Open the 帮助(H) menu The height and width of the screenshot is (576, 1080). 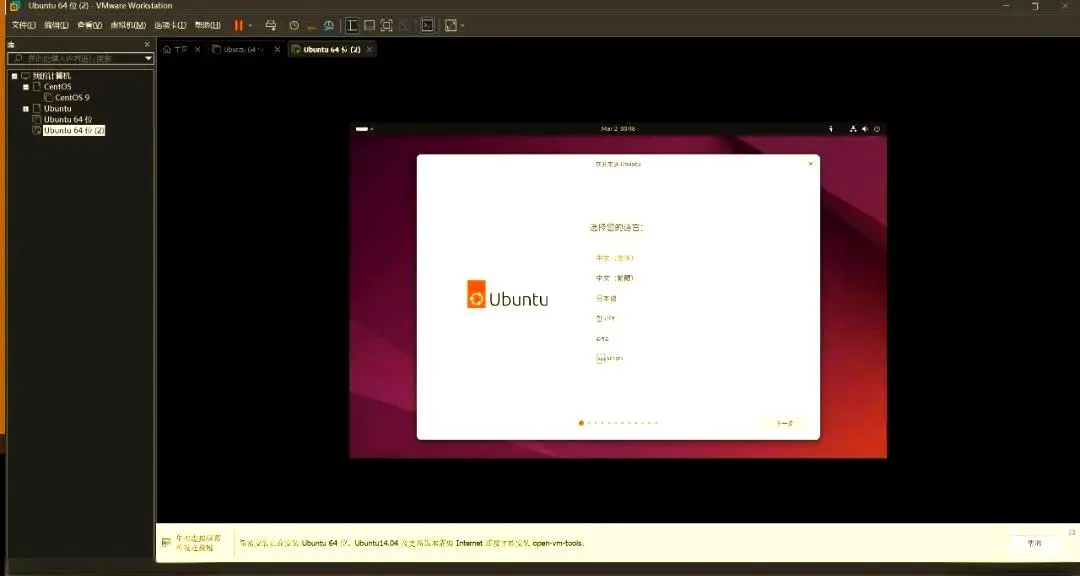pos(207,25)
